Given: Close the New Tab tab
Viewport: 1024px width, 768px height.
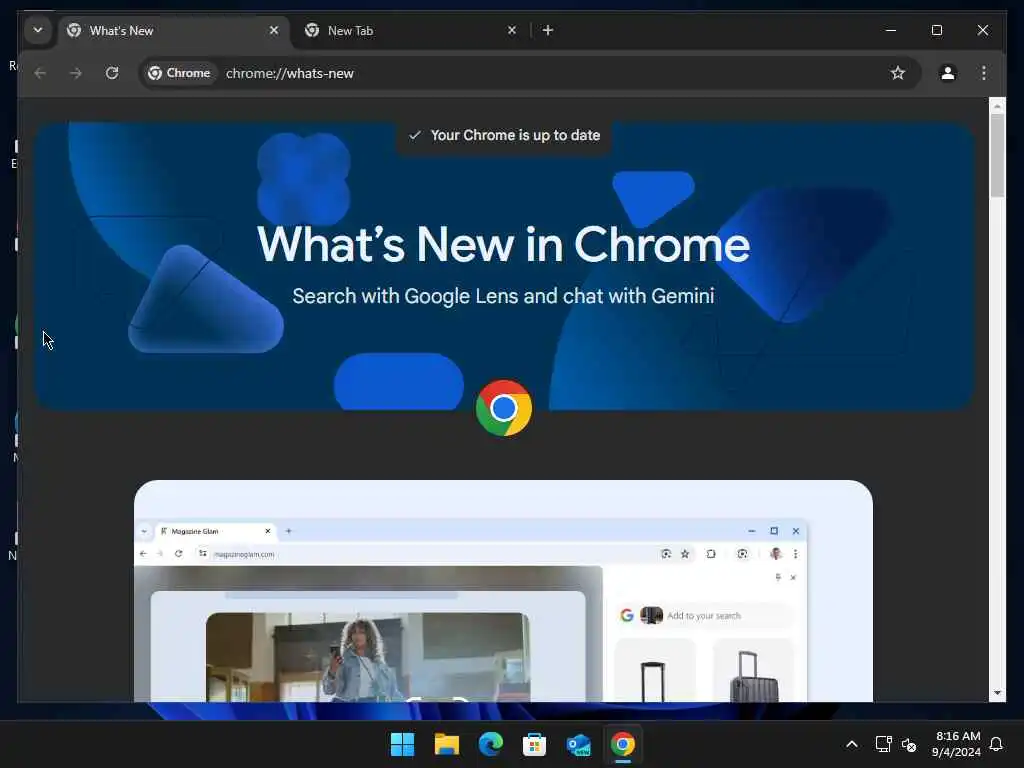Looking at the screenshot, I should pos(512,30).
